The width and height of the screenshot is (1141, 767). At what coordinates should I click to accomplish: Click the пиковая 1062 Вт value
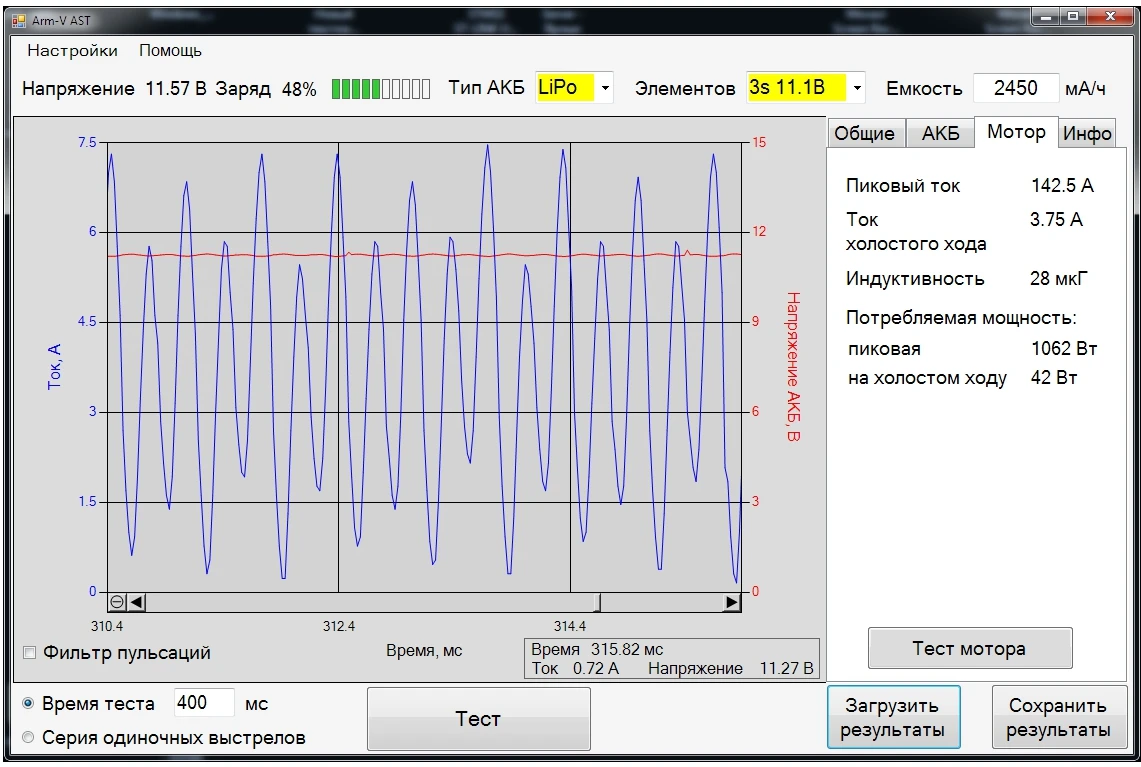tap(1064, 349)
